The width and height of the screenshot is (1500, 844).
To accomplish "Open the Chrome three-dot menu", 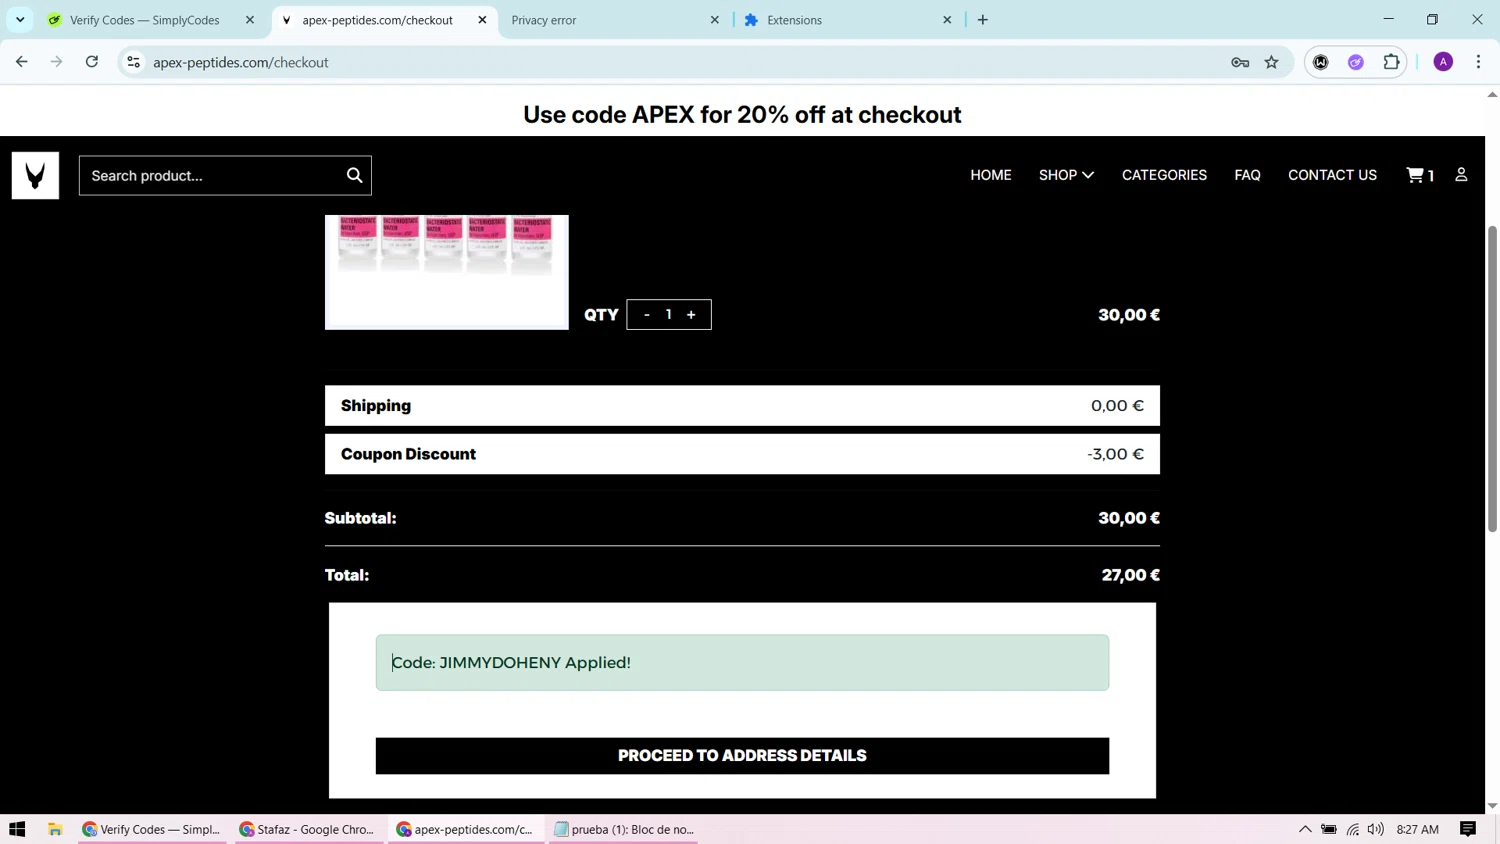I will [1478, 62].
